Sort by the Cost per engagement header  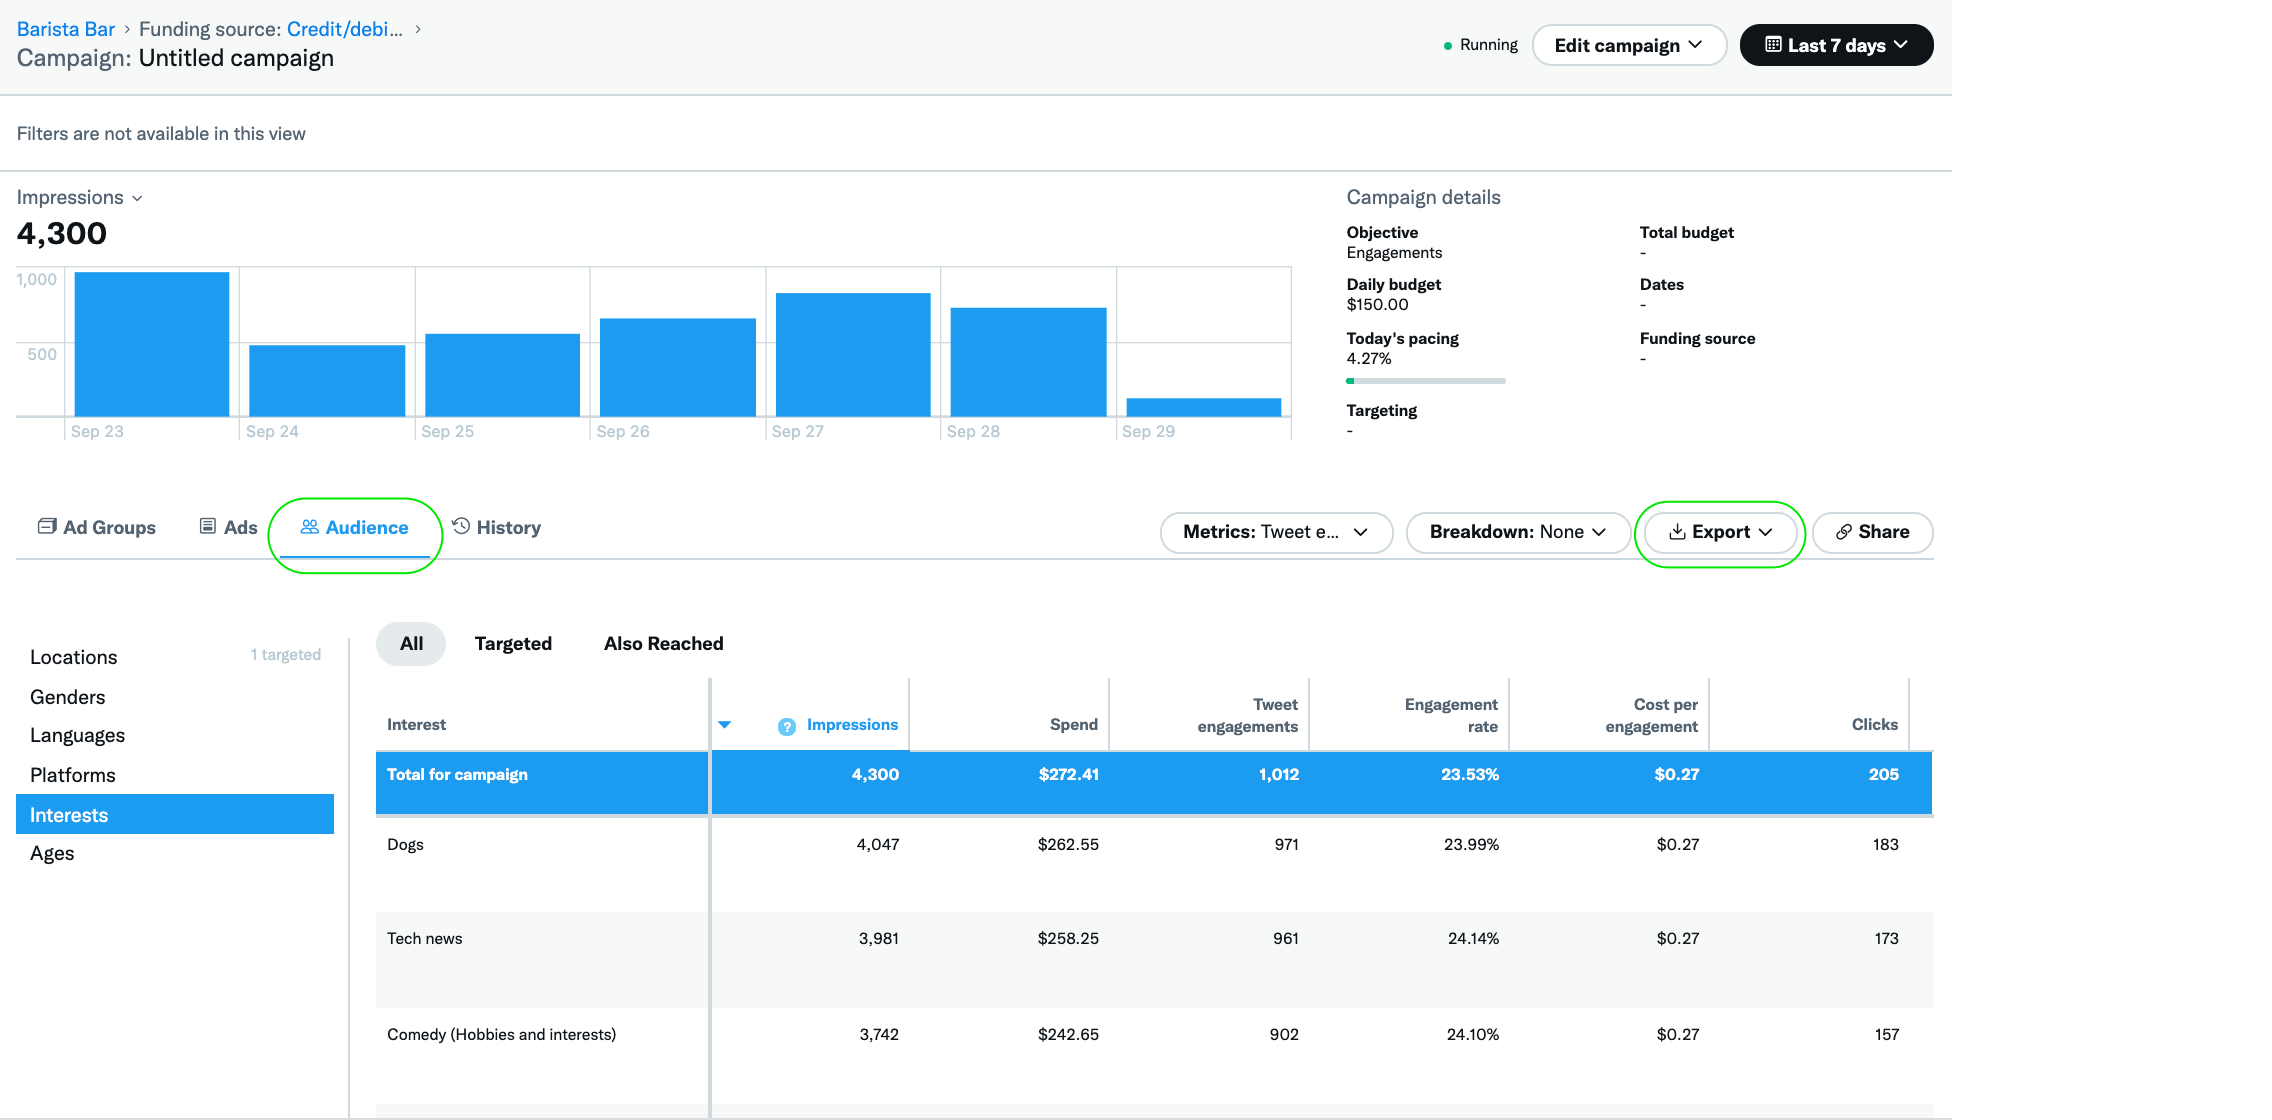pyautogui.click(x=1652, y=715)
